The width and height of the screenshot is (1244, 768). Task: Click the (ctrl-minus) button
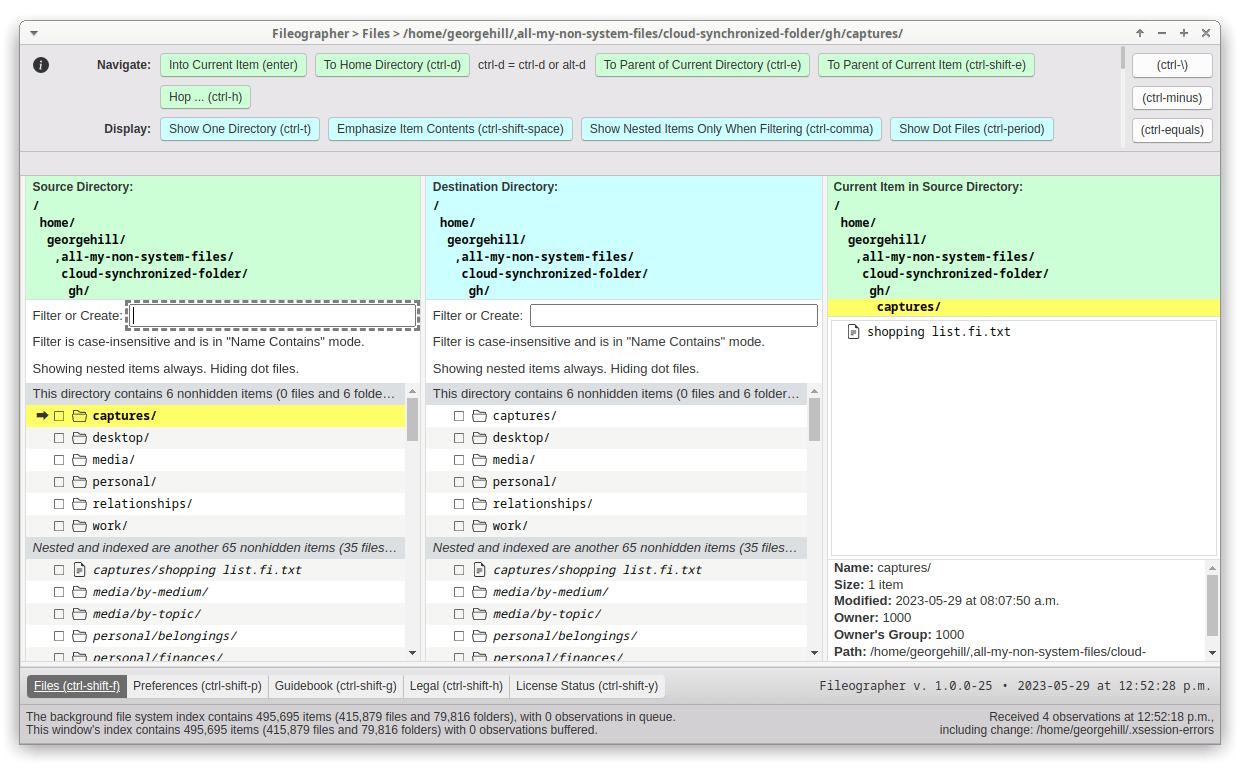[x=1172, y=98]
